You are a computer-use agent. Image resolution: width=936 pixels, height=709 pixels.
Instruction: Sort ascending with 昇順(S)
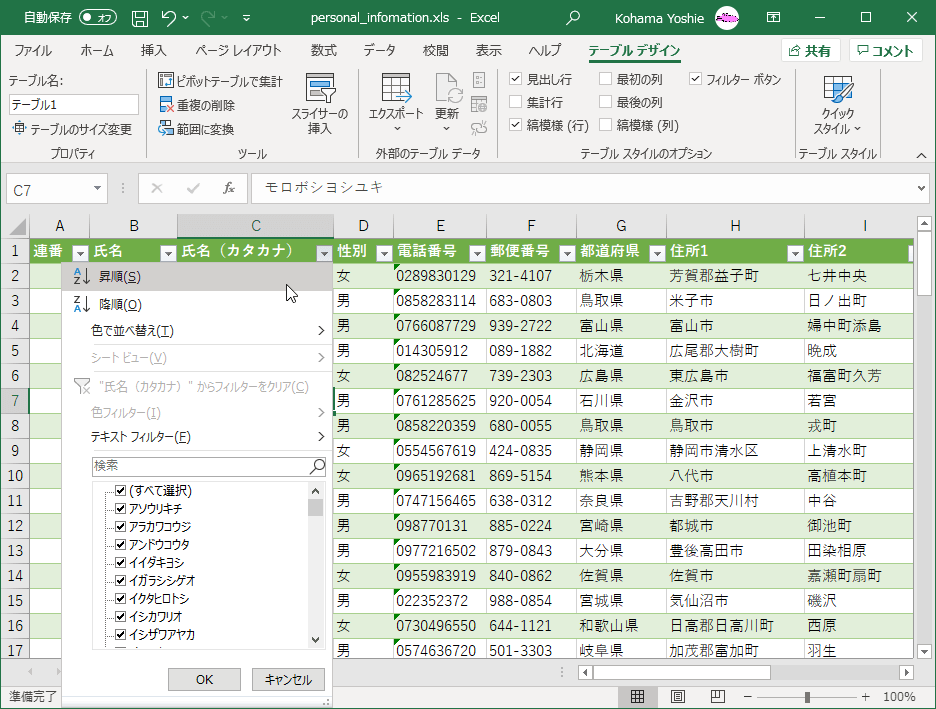click(197, 277)
